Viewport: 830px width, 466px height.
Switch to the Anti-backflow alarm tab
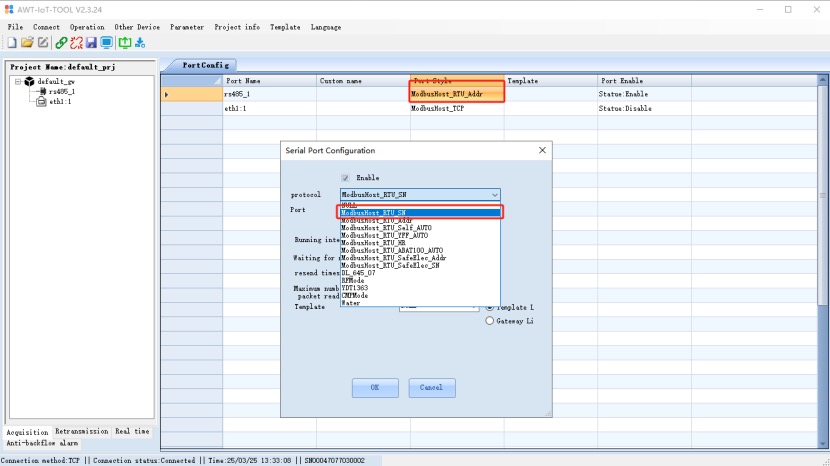point(42,443)
